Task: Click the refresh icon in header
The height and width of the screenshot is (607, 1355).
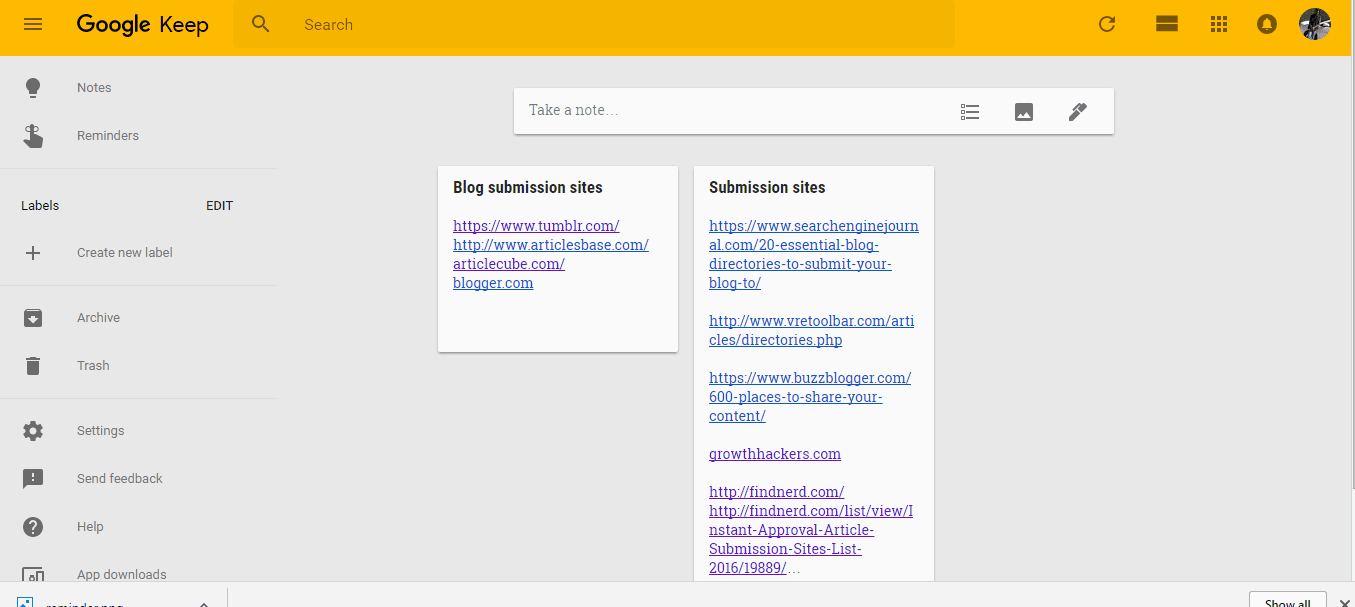Action: (1107, 24)
